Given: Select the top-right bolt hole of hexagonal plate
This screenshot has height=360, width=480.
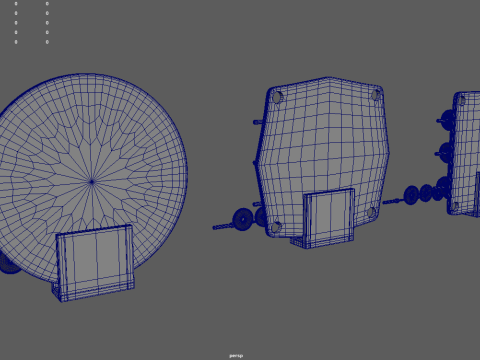Looking at the screenshot, I should click(376, 95).
